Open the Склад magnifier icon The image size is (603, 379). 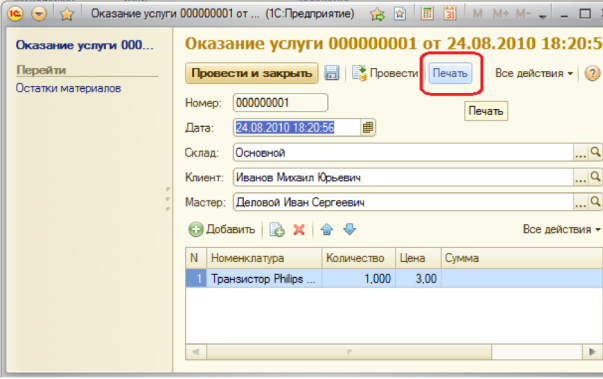tap(595, 153)
